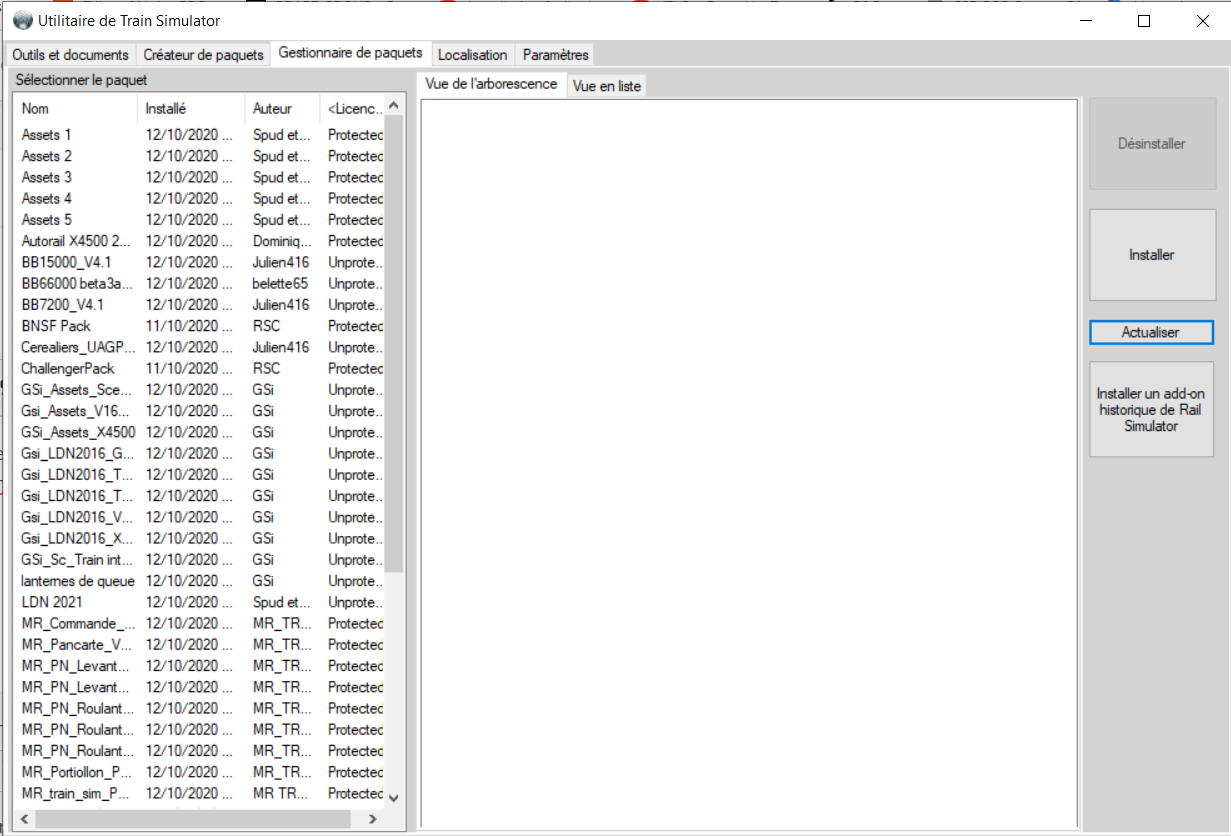Select the Gsi_LDN2016_V package row

(x=199, y=517)
